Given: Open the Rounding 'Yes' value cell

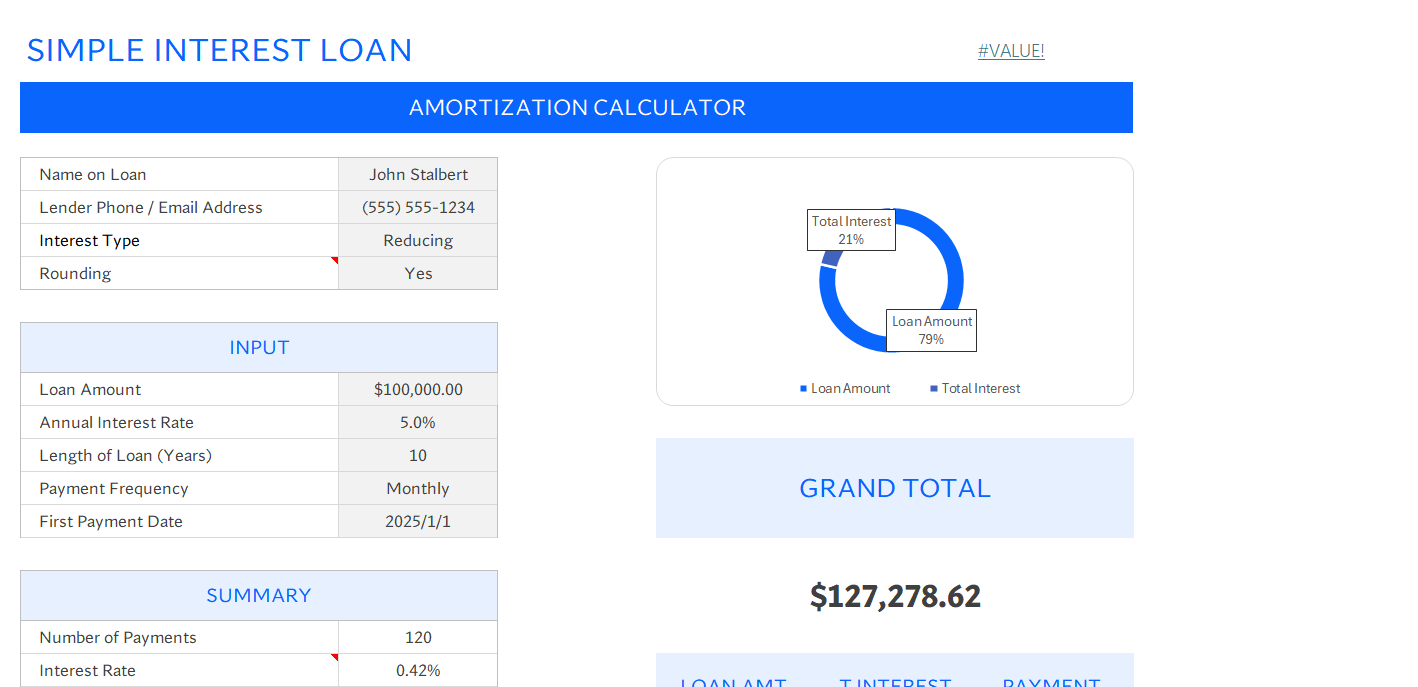Looking at the screenshot, I should point(418,273).
